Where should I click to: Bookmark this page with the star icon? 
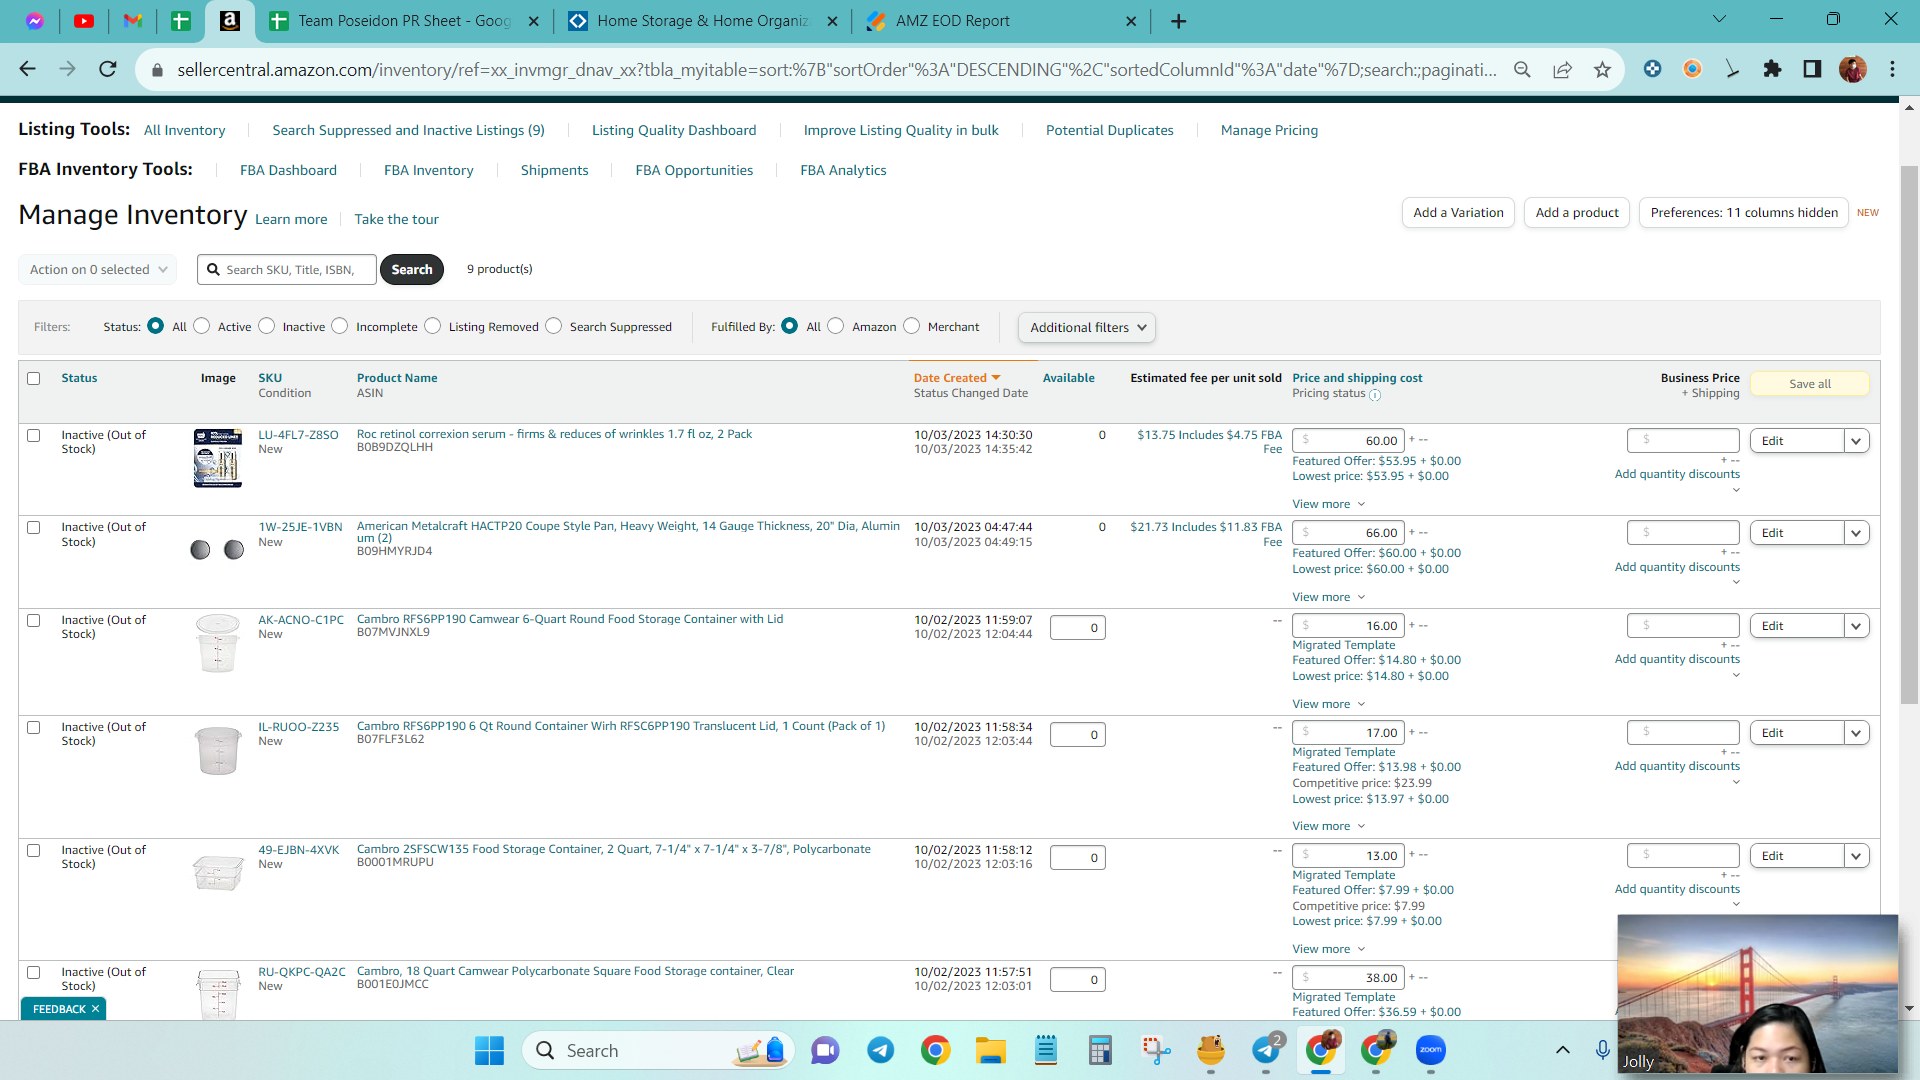pos(1602,69)
